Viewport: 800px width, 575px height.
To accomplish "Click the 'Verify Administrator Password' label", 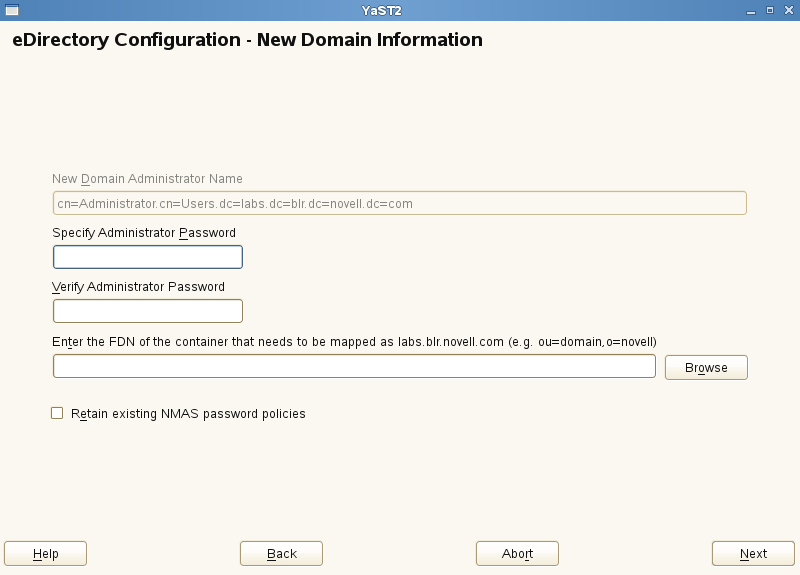I will click(138, 287).
